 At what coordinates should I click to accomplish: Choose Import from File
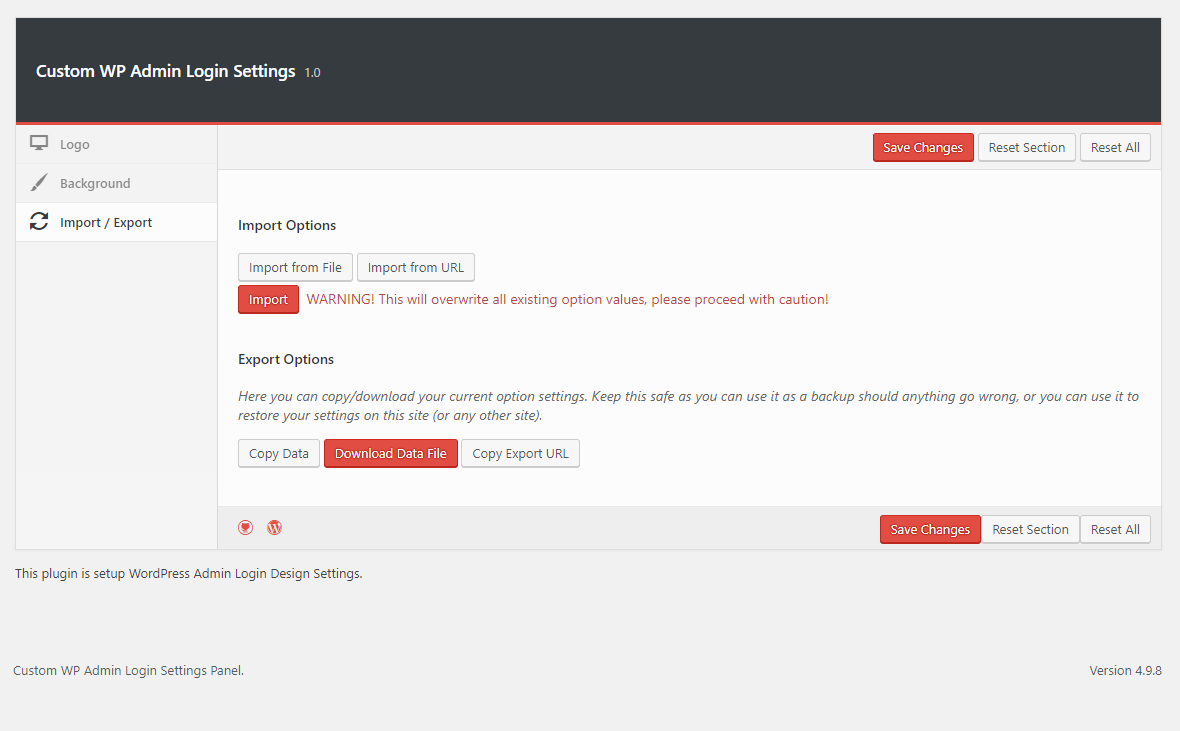[295, 267]
